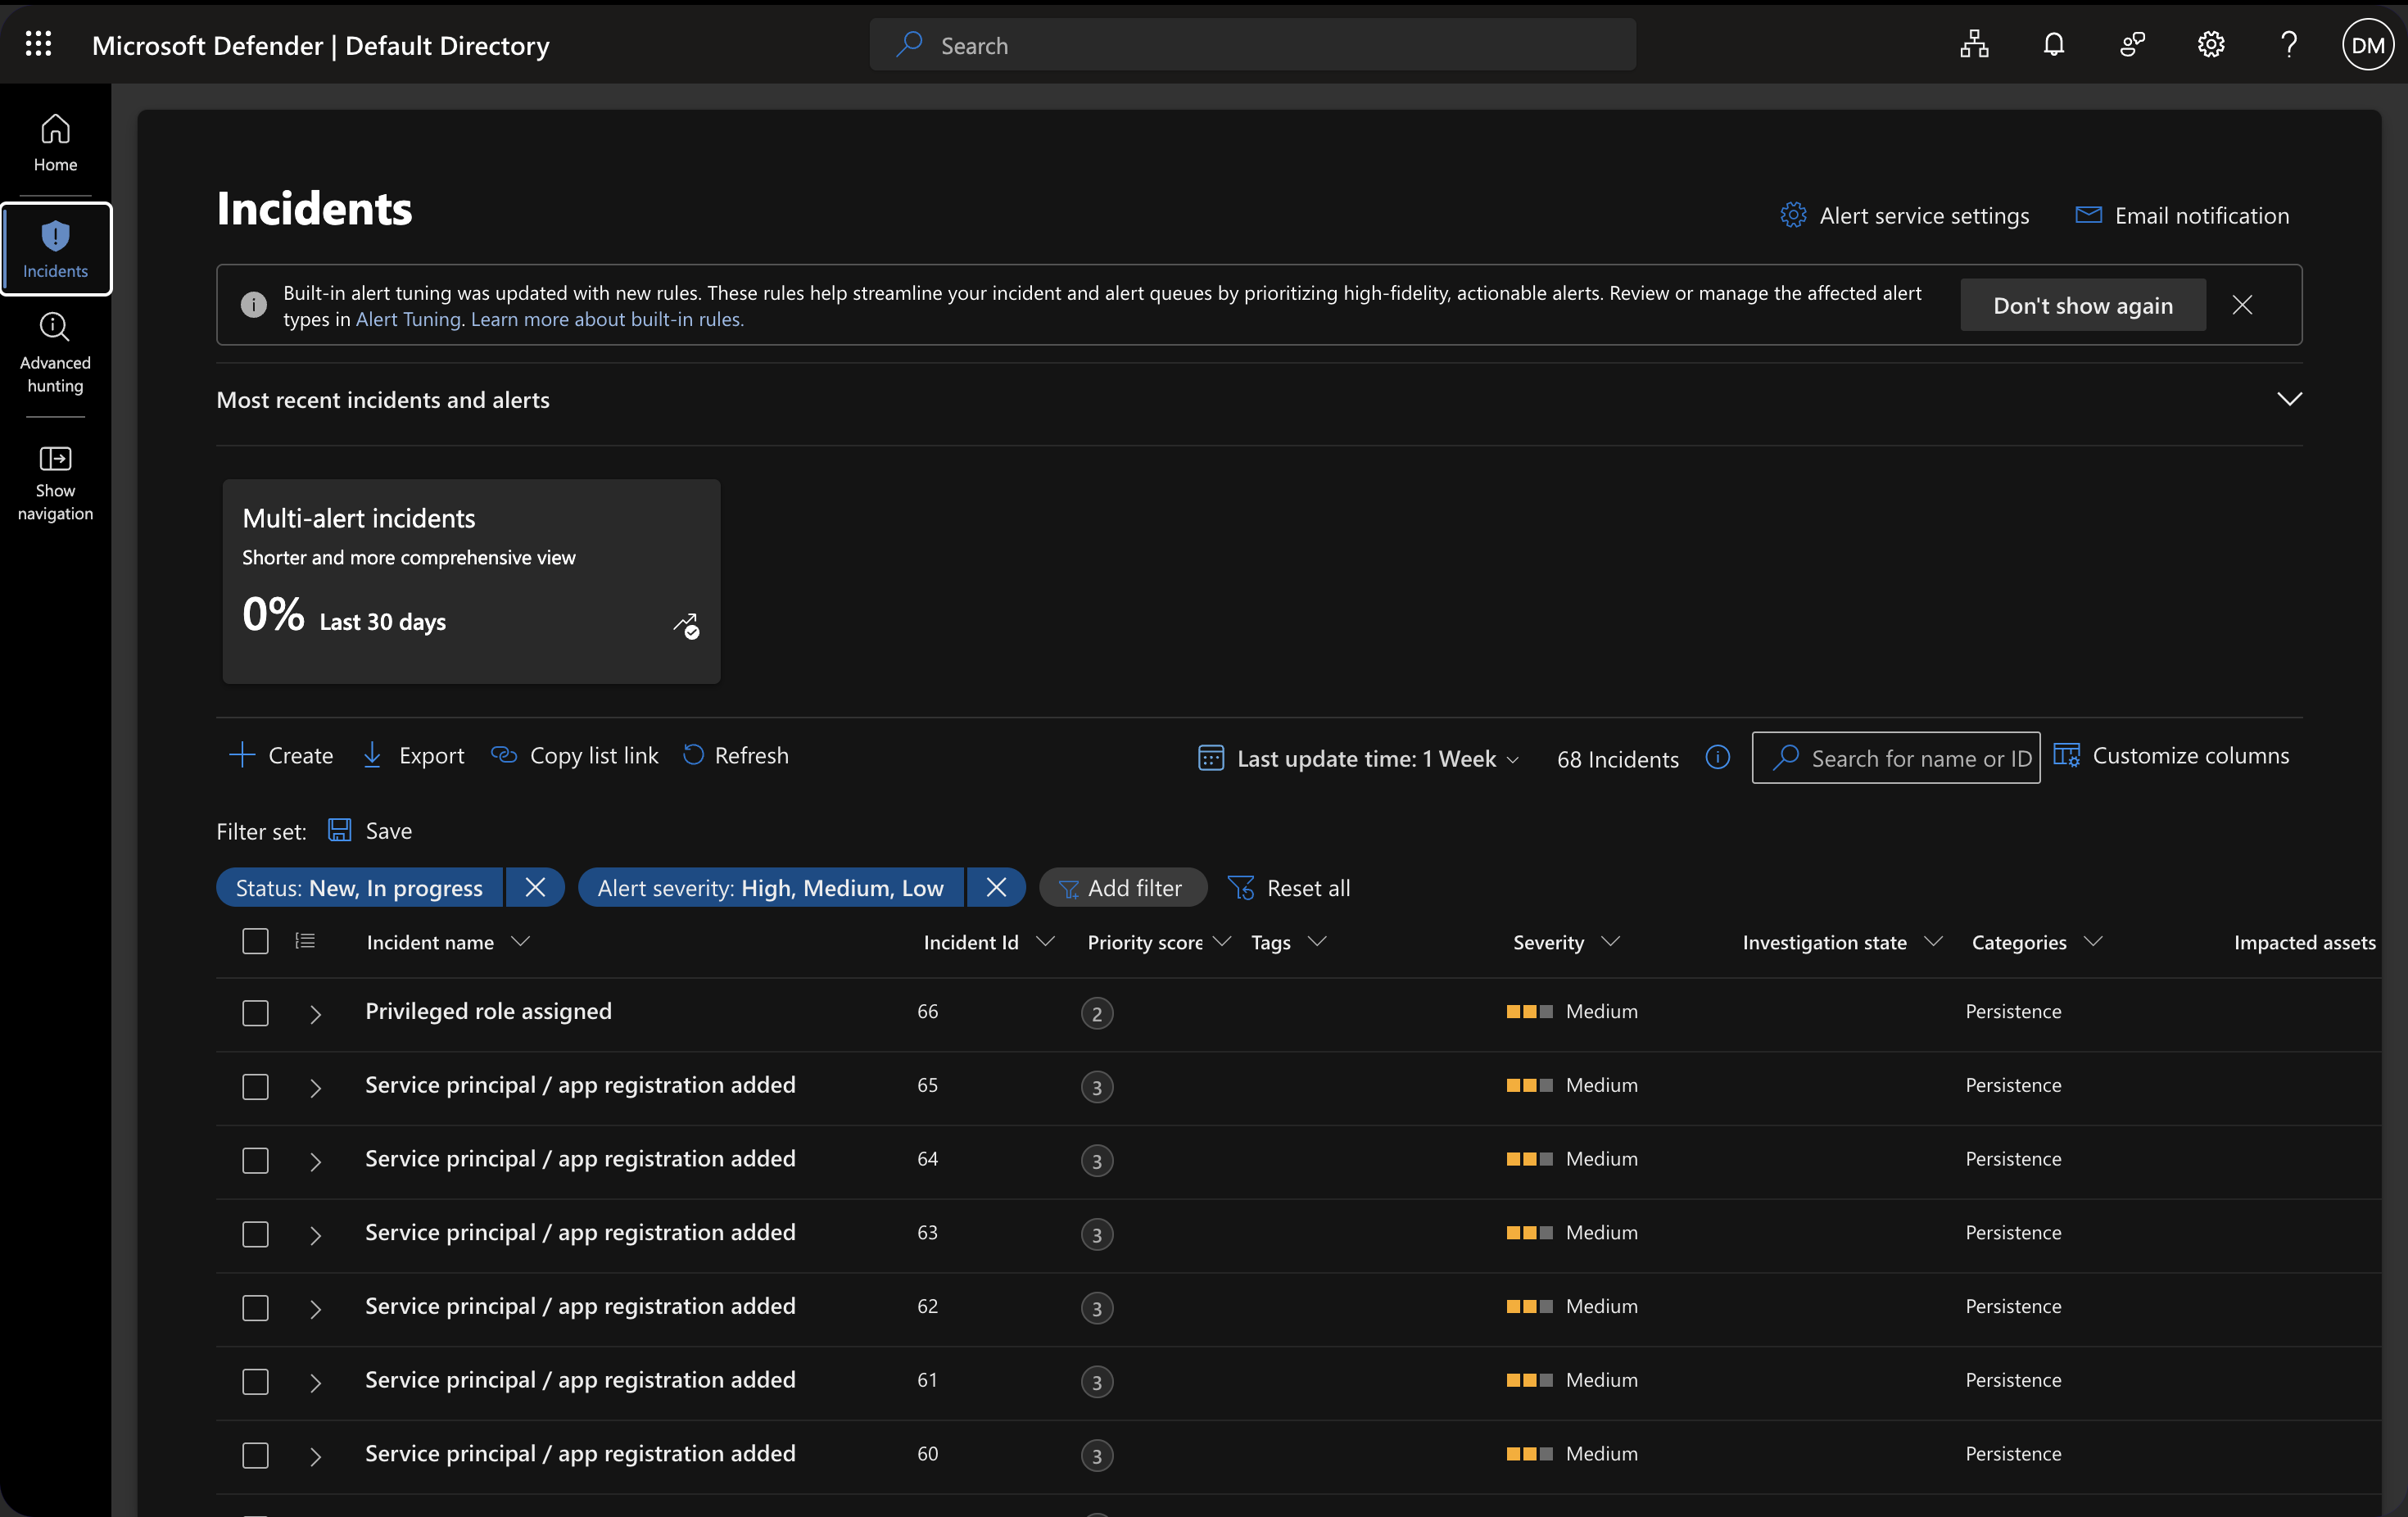
Task: Click Show navigation in the sidebar
Action: coord(55,484)
